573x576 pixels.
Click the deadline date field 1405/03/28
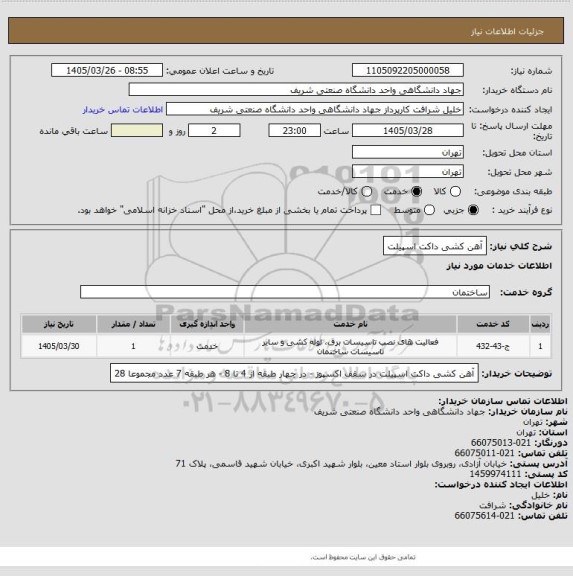tap(408, 130)
